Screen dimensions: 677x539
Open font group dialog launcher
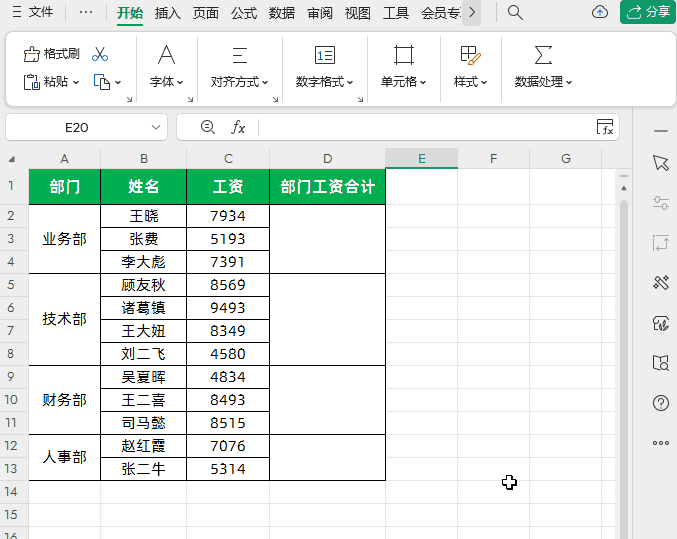(190, 99)
